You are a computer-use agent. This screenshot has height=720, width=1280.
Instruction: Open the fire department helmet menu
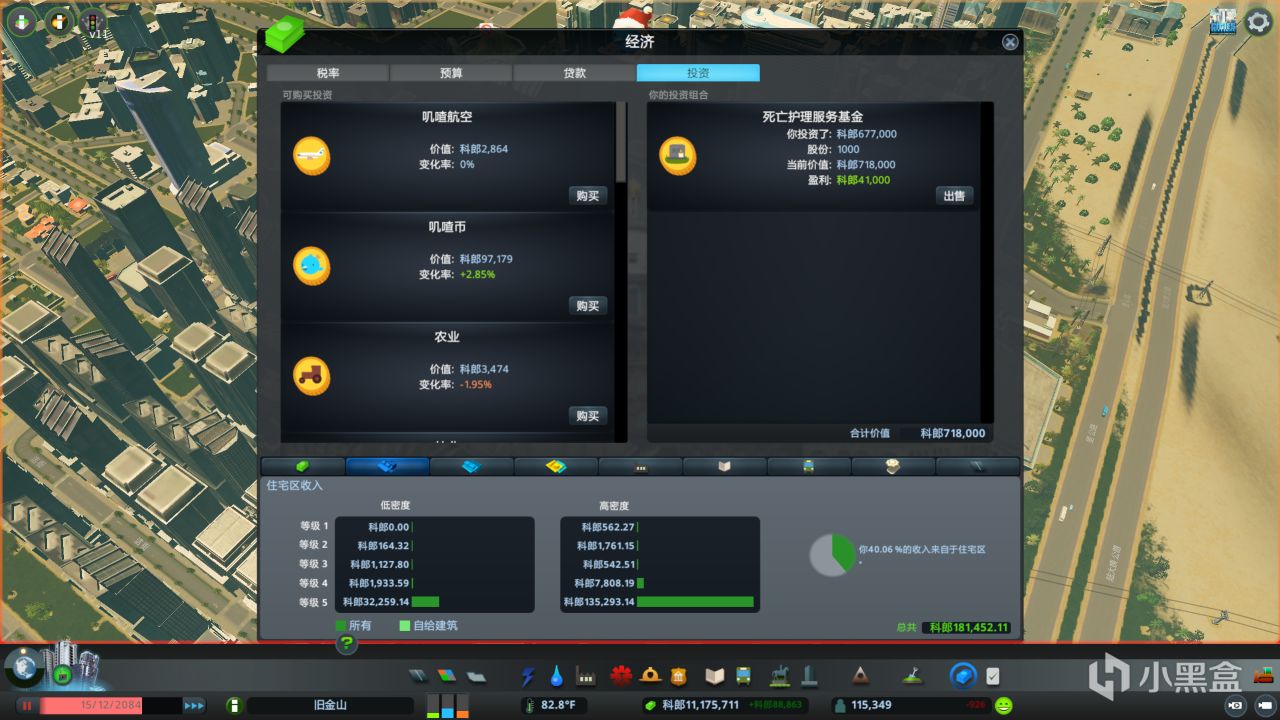click(650, 677)
